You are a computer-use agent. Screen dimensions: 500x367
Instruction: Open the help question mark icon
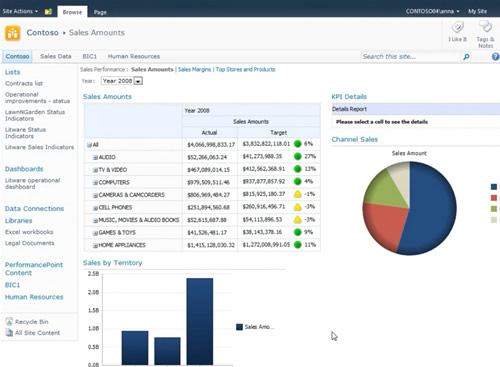coord(496,57)
